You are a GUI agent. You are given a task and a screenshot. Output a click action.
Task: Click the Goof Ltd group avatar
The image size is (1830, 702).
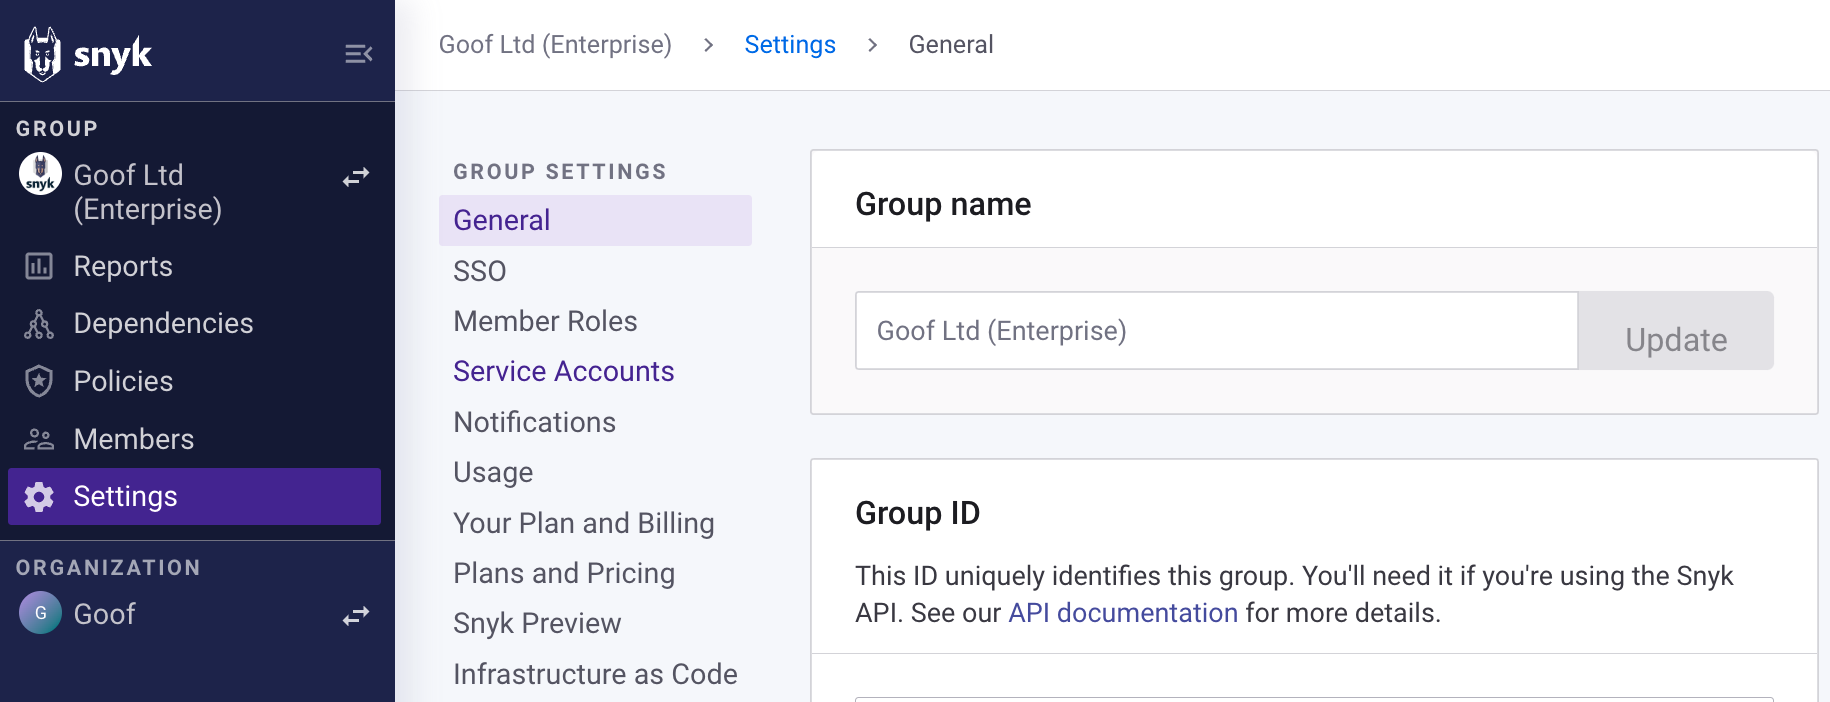coord(40,174)
